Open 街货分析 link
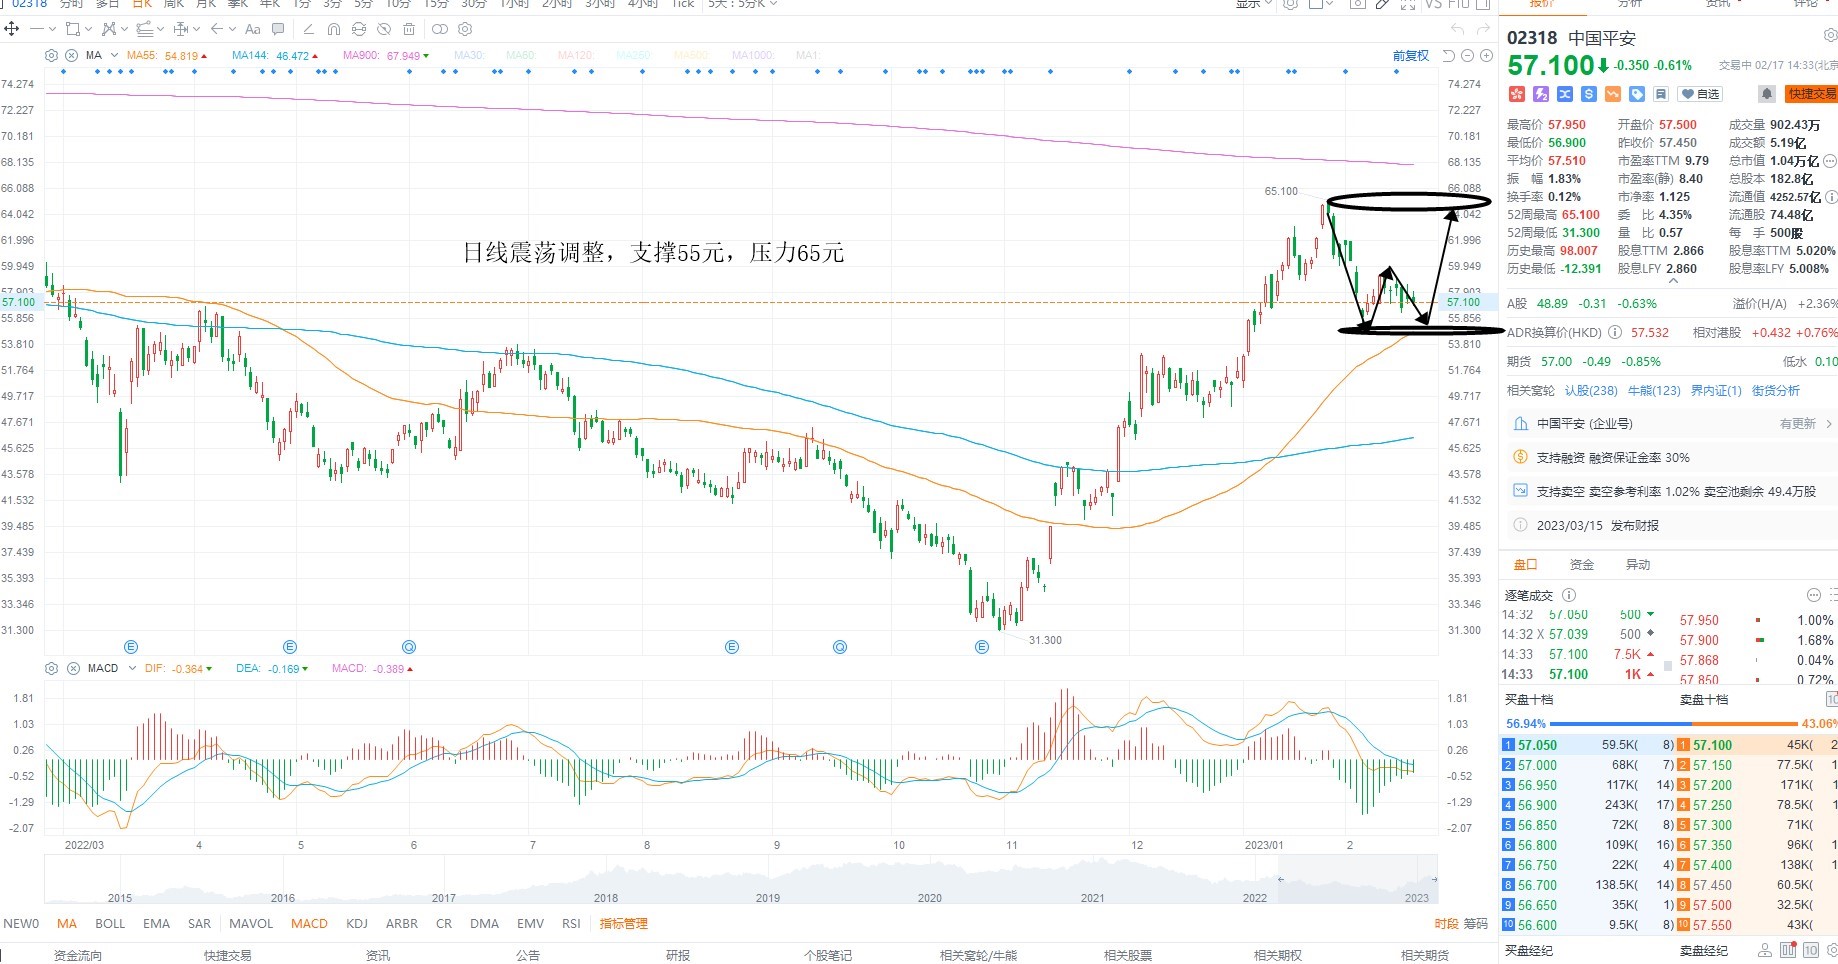 click(1775, 390)
